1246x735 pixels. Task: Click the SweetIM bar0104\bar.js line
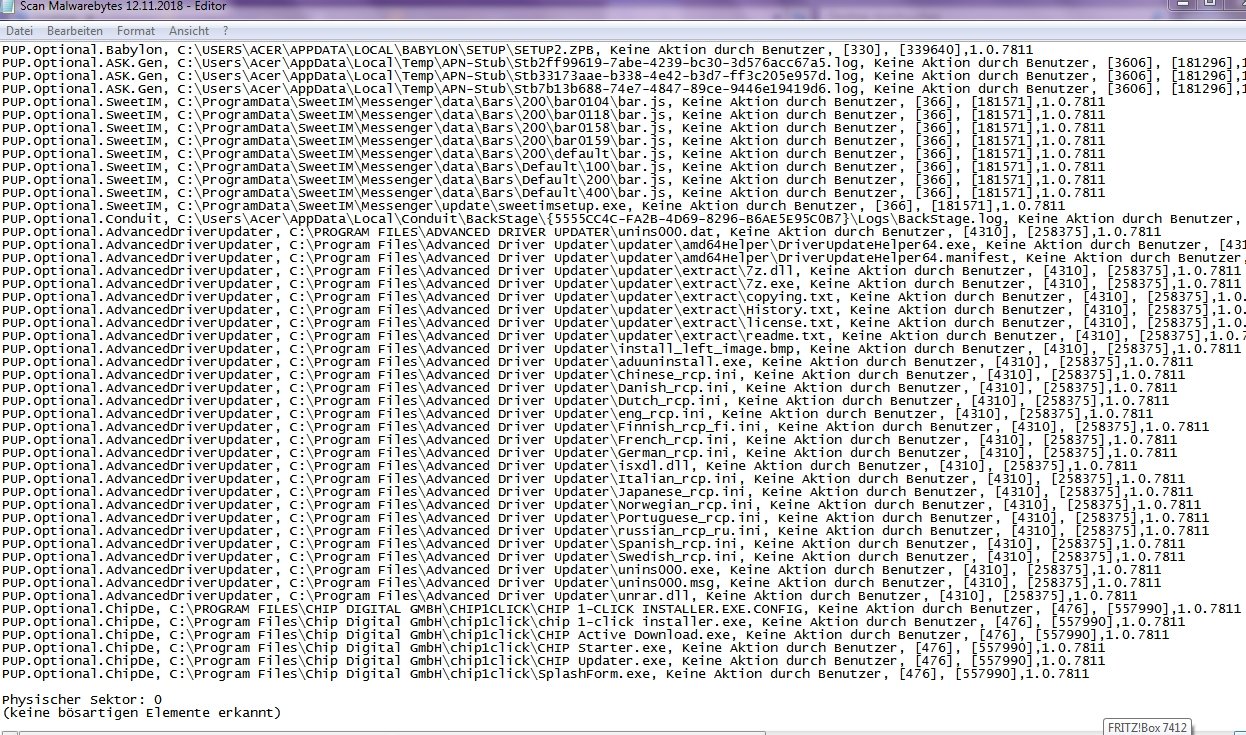pyautogui.click(x=553, y=101)
